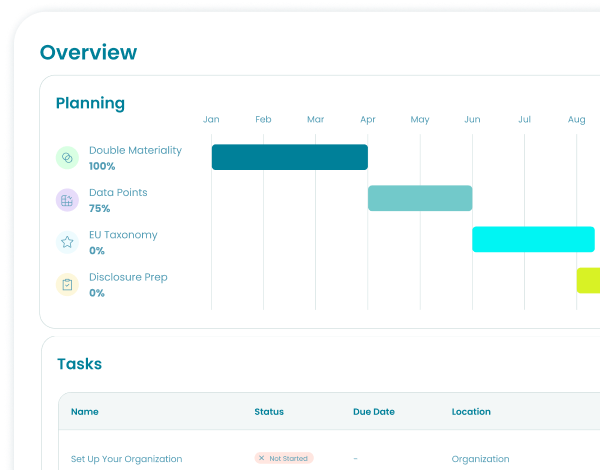Select the Data Points Gantt bar
This screenshot has width=600, height=470.
pyautogui.click(x=420, y=198)
